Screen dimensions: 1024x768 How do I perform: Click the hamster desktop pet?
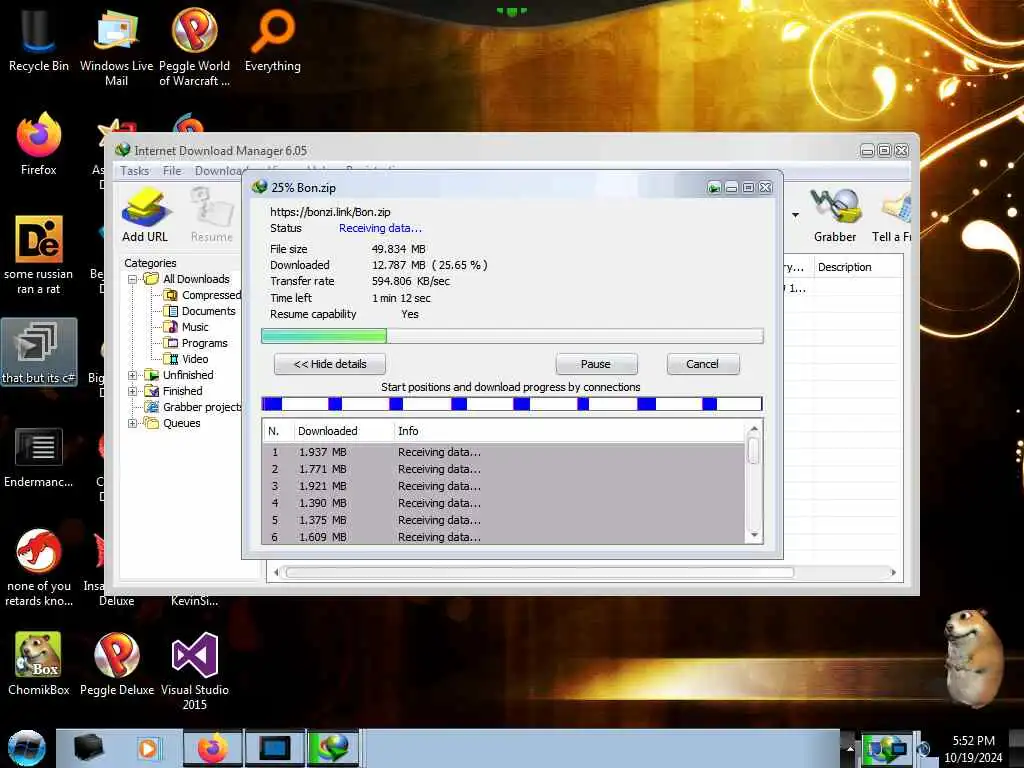[x=974, y=657]
